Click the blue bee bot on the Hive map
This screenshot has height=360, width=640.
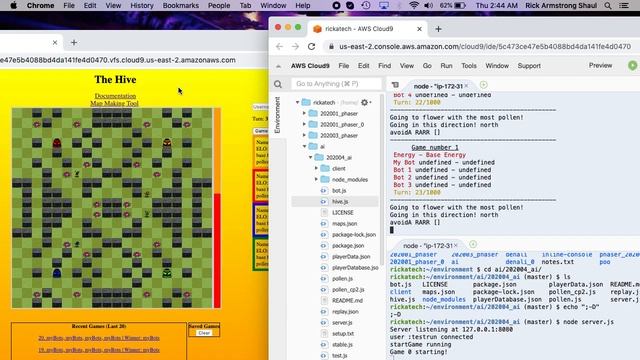tap(57, 273)
